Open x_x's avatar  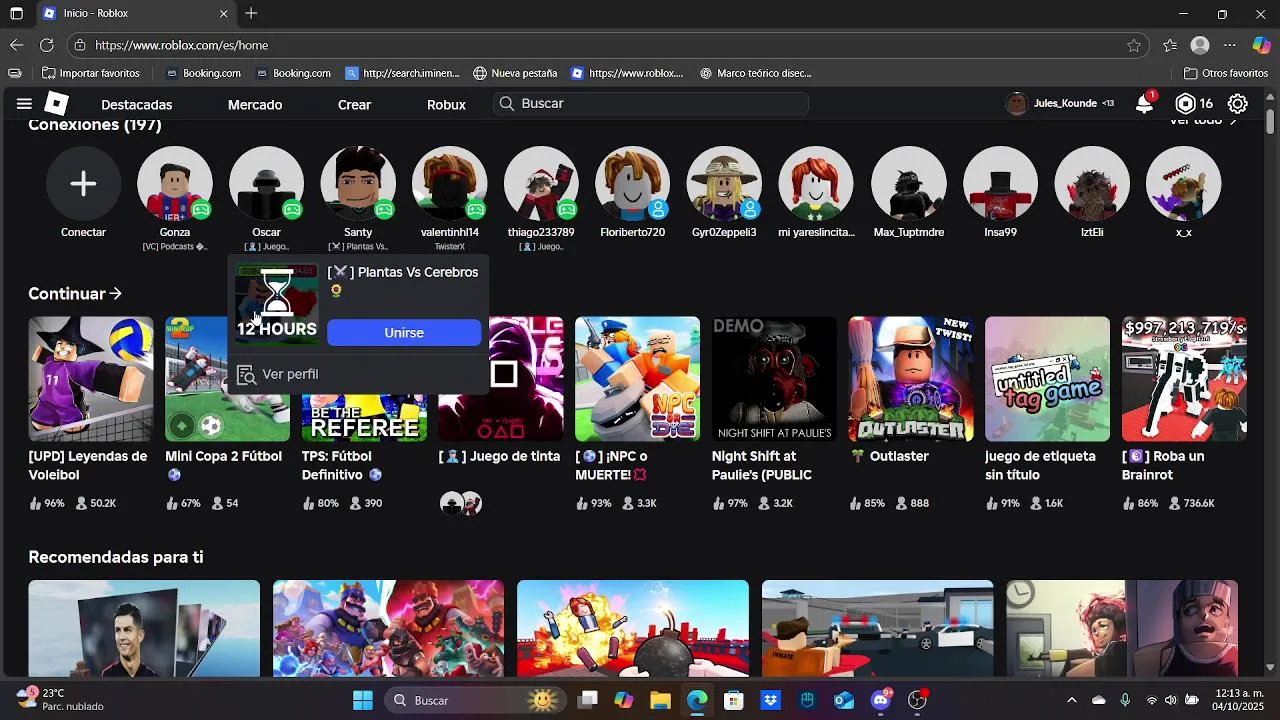tap(1183, 183)
